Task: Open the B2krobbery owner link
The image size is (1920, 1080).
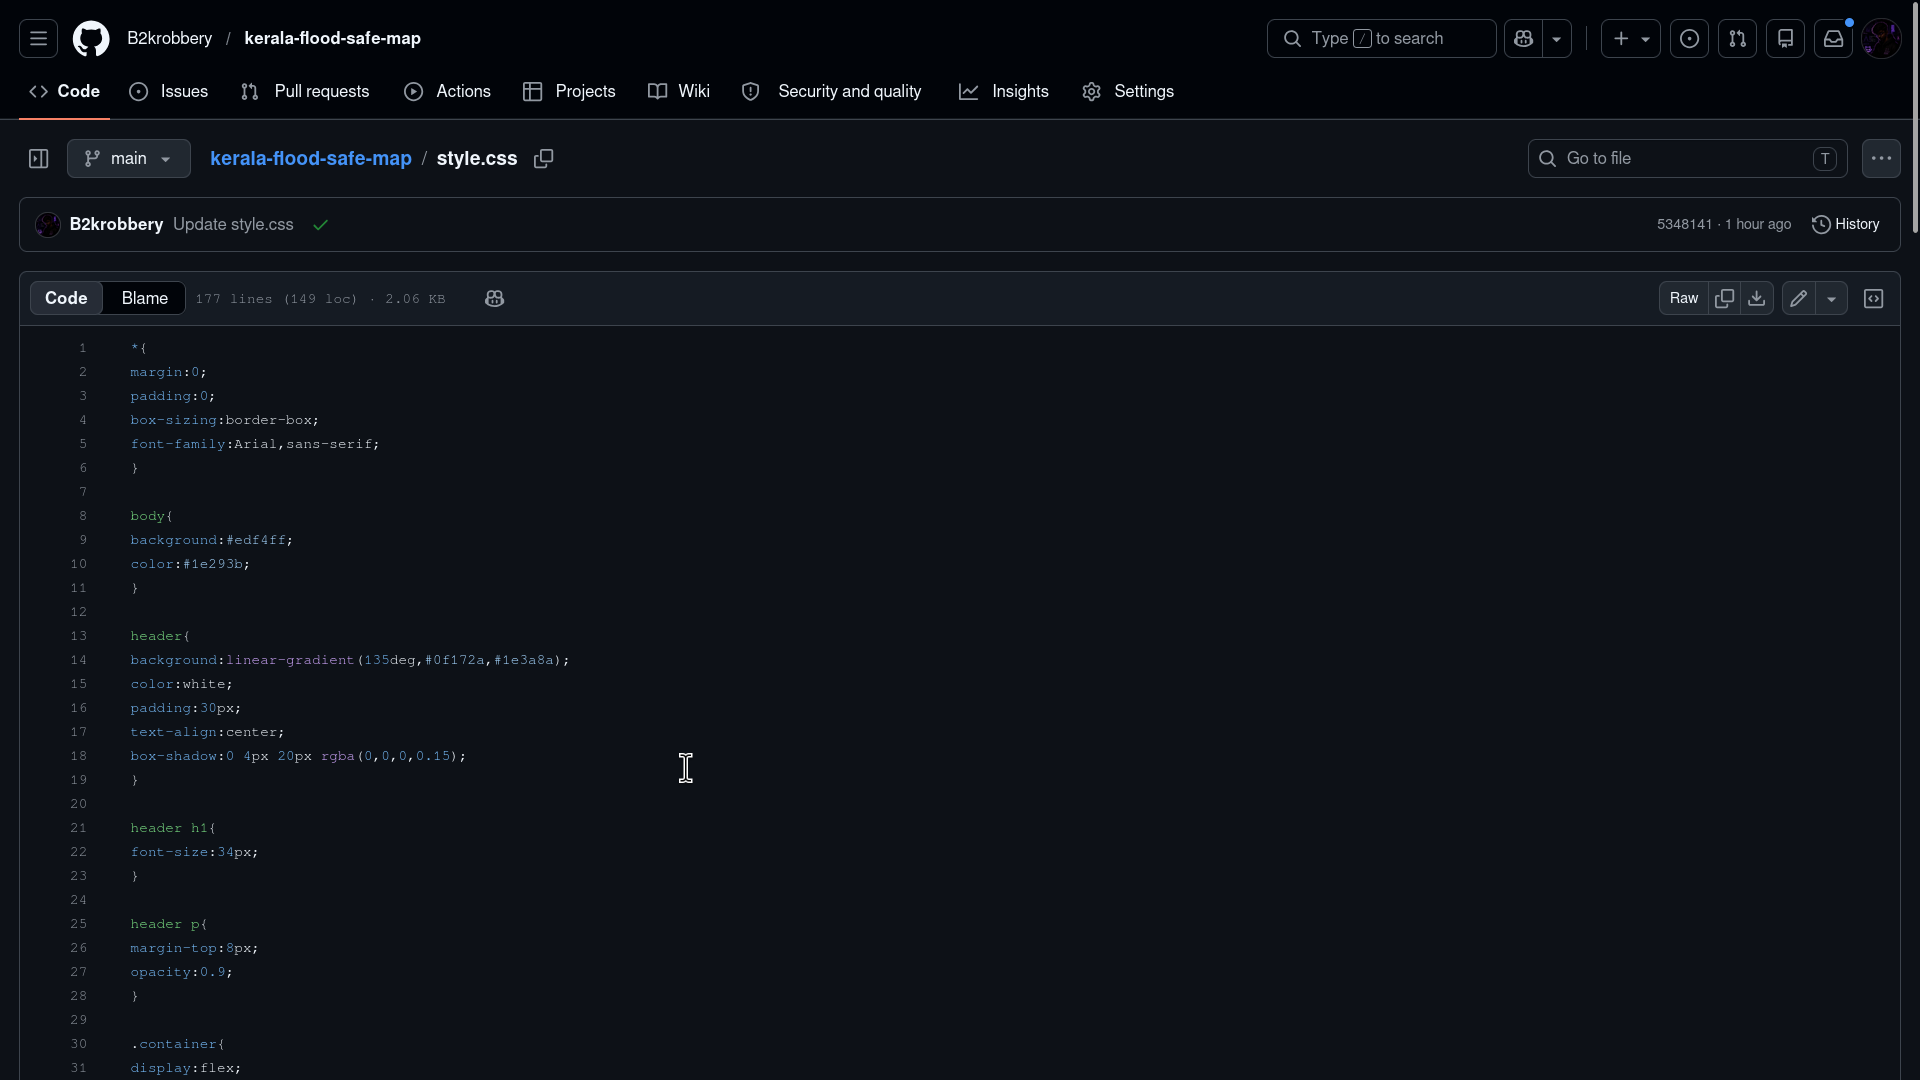Action: (169, 38)
